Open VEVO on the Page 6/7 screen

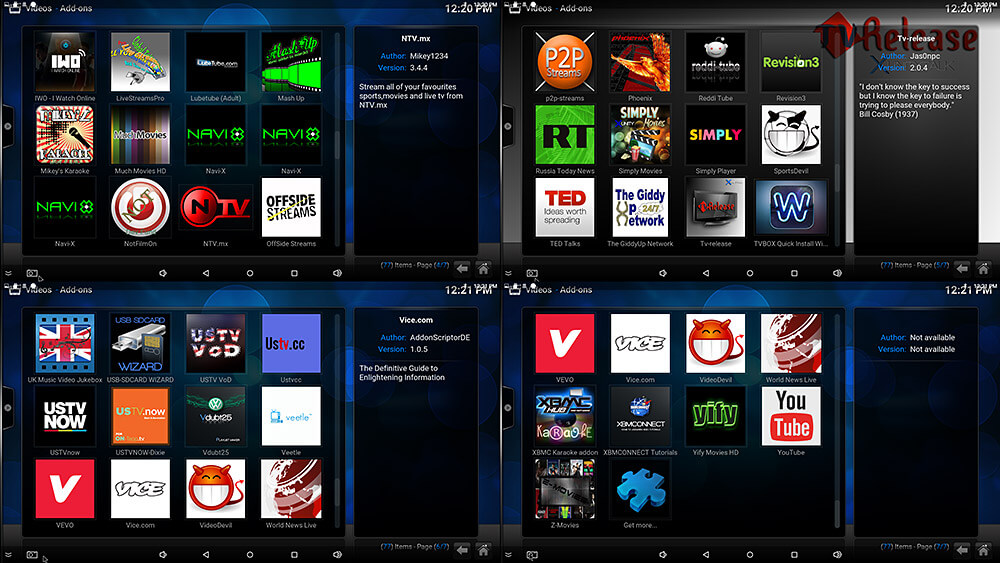click(64, 489)
